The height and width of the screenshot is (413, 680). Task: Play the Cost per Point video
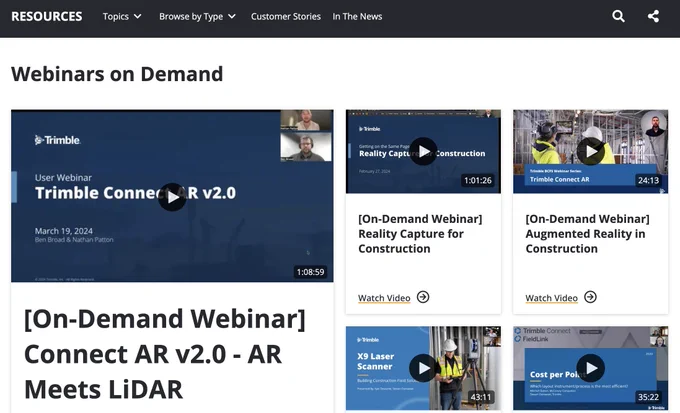click(x=591, y=368)
